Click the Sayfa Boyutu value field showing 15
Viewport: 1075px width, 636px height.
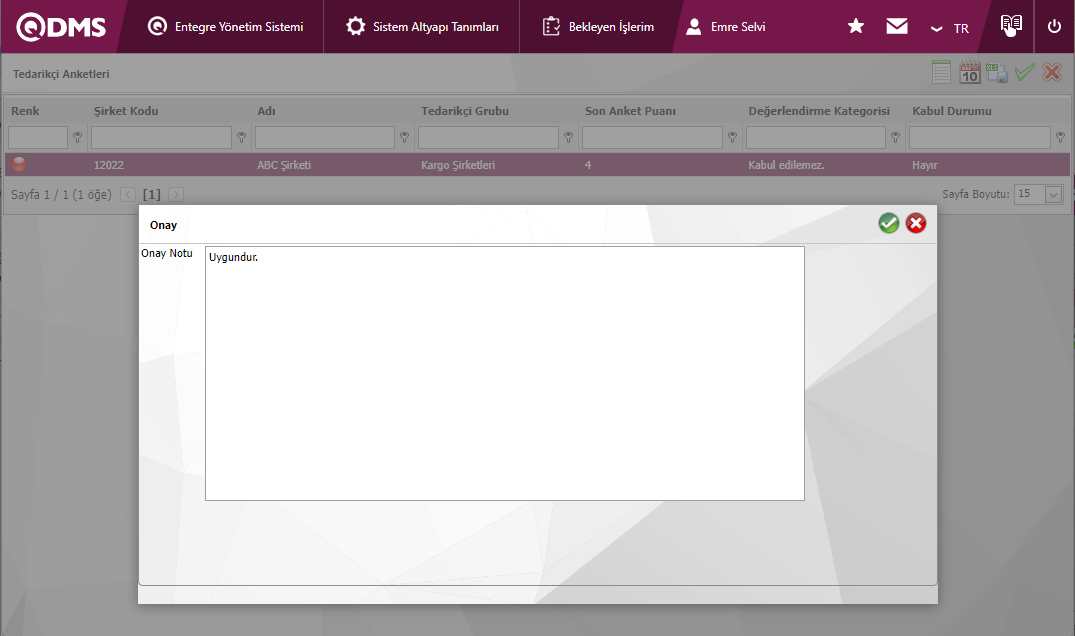1030,195
